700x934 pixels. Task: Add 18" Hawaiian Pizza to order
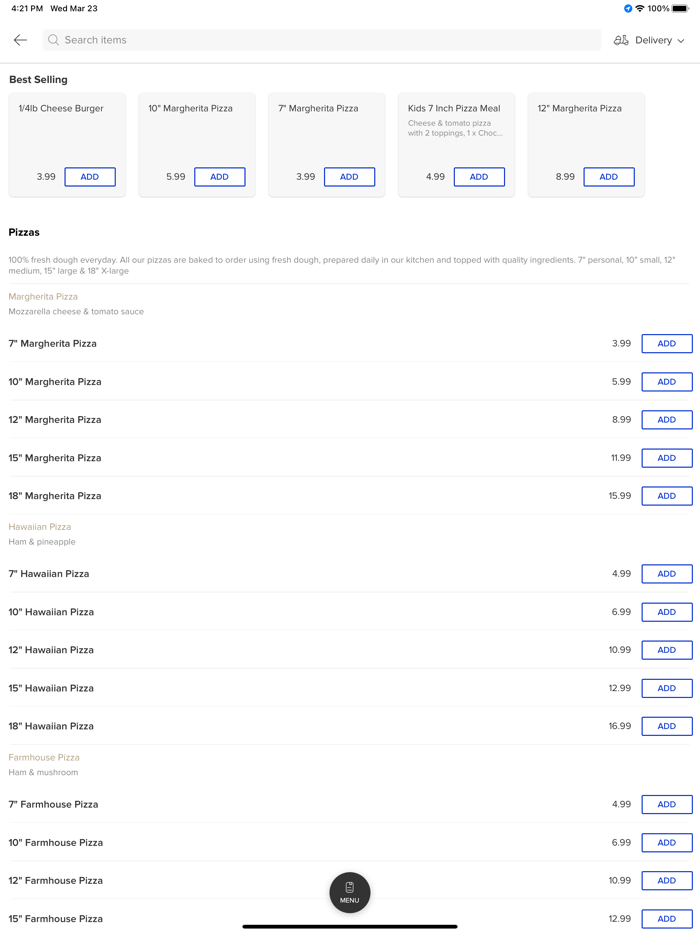click(667, 727)
